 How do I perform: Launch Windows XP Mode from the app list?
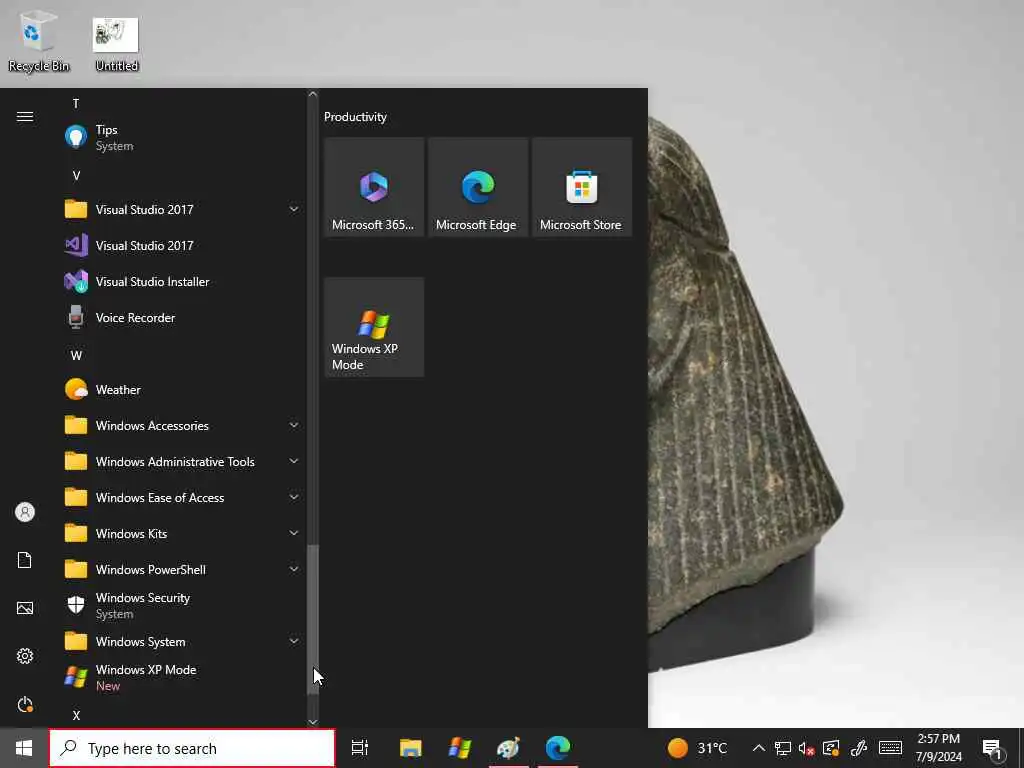pos(182,677)
